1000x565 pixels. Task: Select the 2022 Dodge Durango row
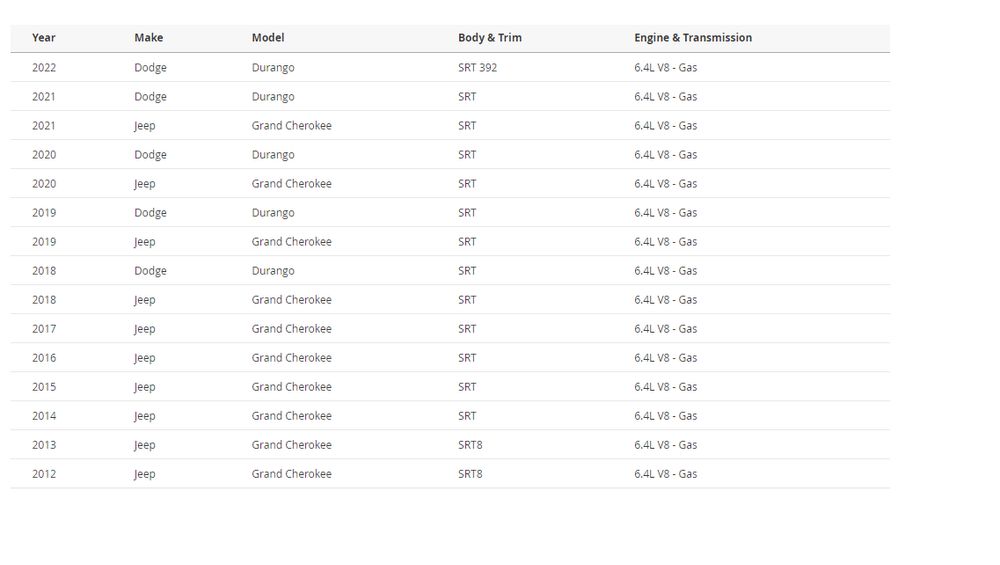pyautogui.click(x=450, y=68)
